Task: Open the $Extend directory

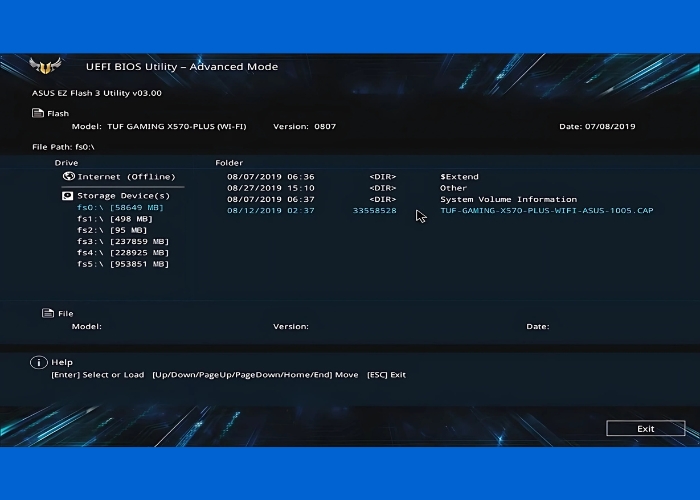Action: click(459, 176)
